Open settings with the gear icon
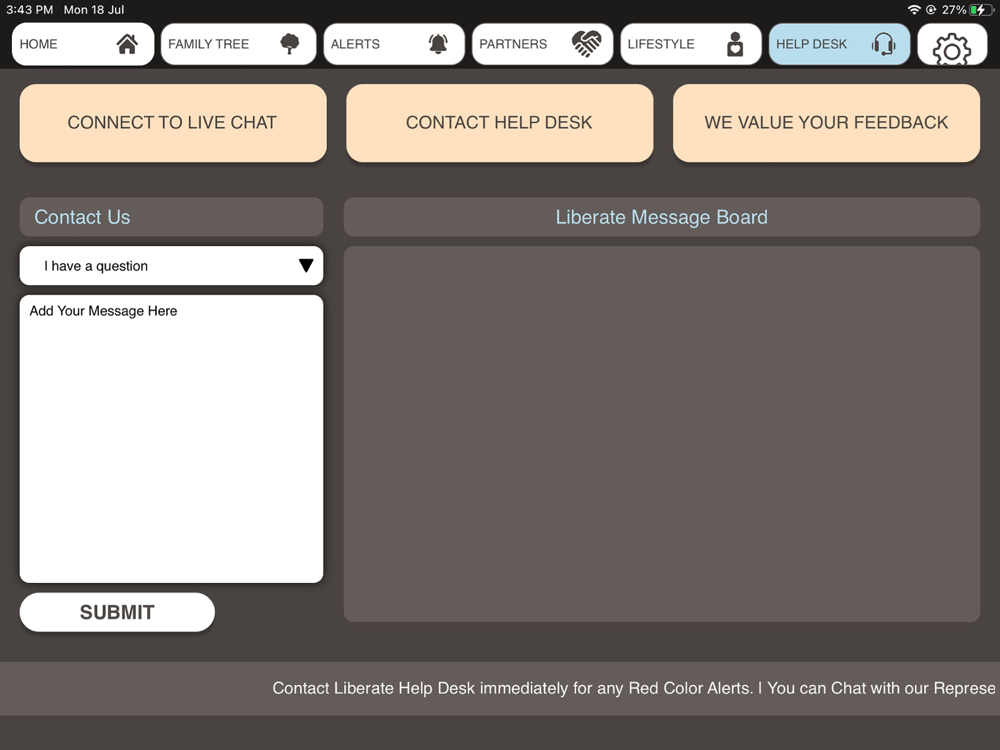This screenshot has height=750, width=1000. [x=952, y=48]
